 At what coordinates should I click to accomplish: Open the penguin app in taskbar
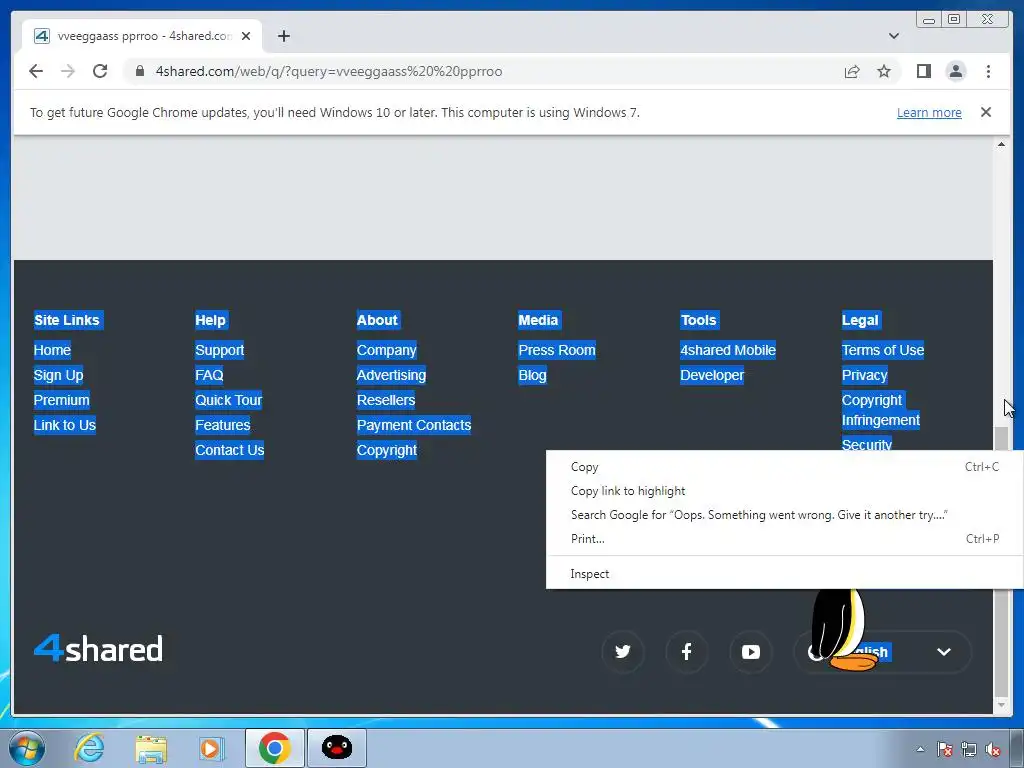point(337,748)
